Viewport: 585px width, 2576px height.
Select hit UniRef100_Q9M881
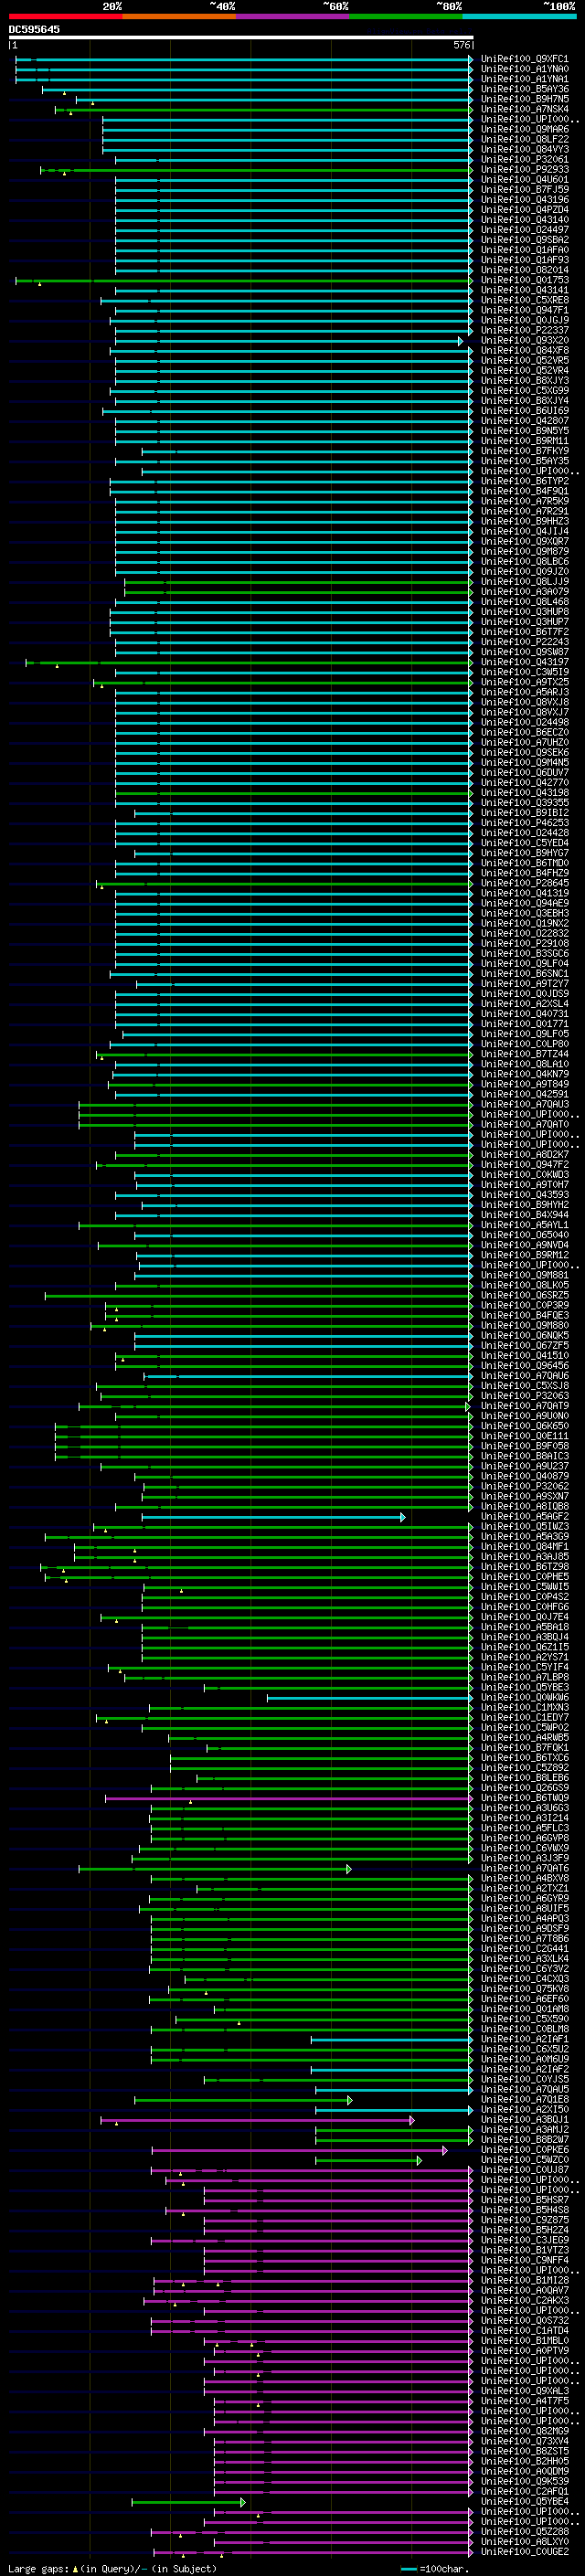coord(525,1275)
